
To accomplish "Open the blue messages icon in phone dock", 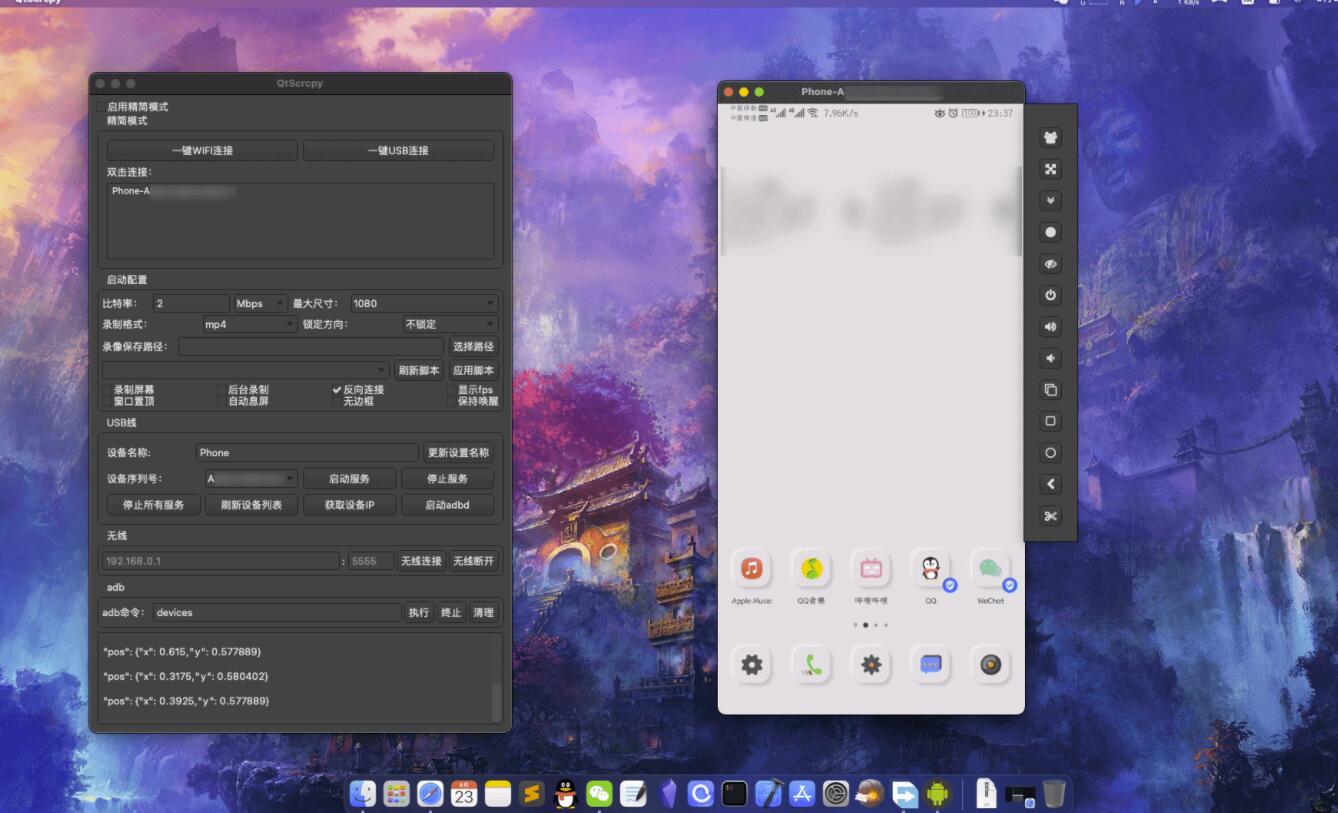I will (931, 665).
